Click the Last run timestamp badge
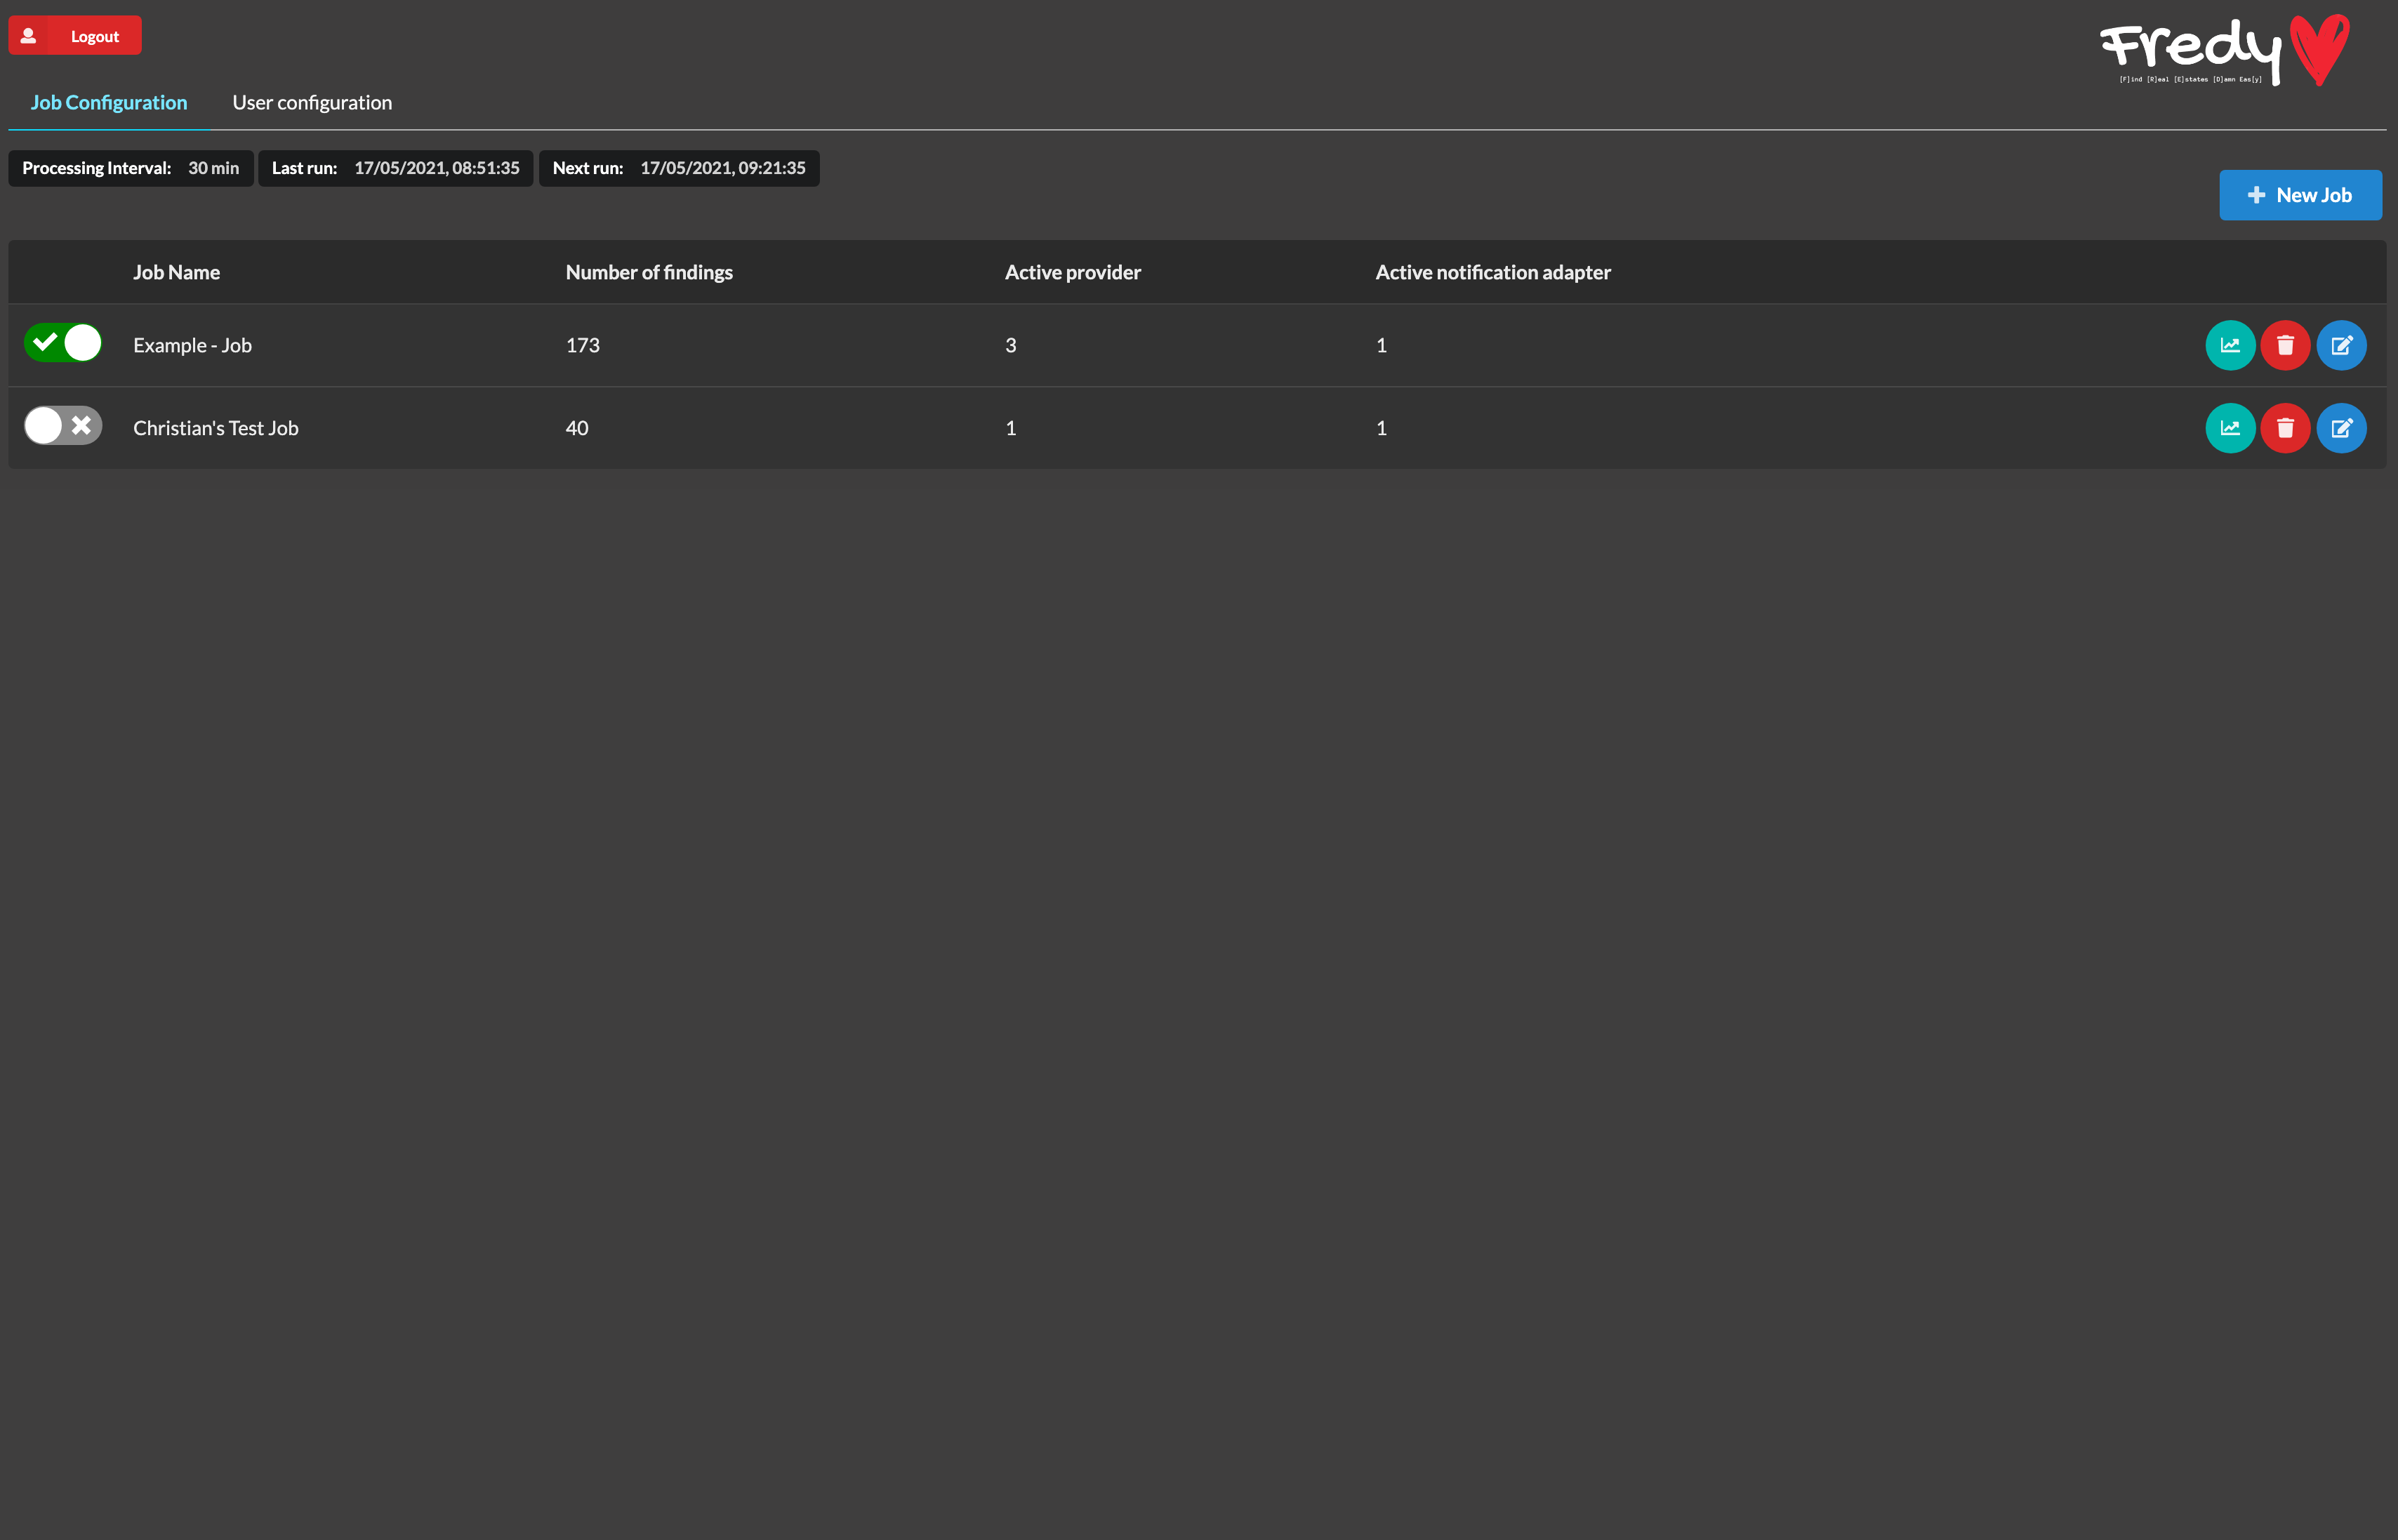Screen dimensions: 2398x1540 tap(395, 168)
